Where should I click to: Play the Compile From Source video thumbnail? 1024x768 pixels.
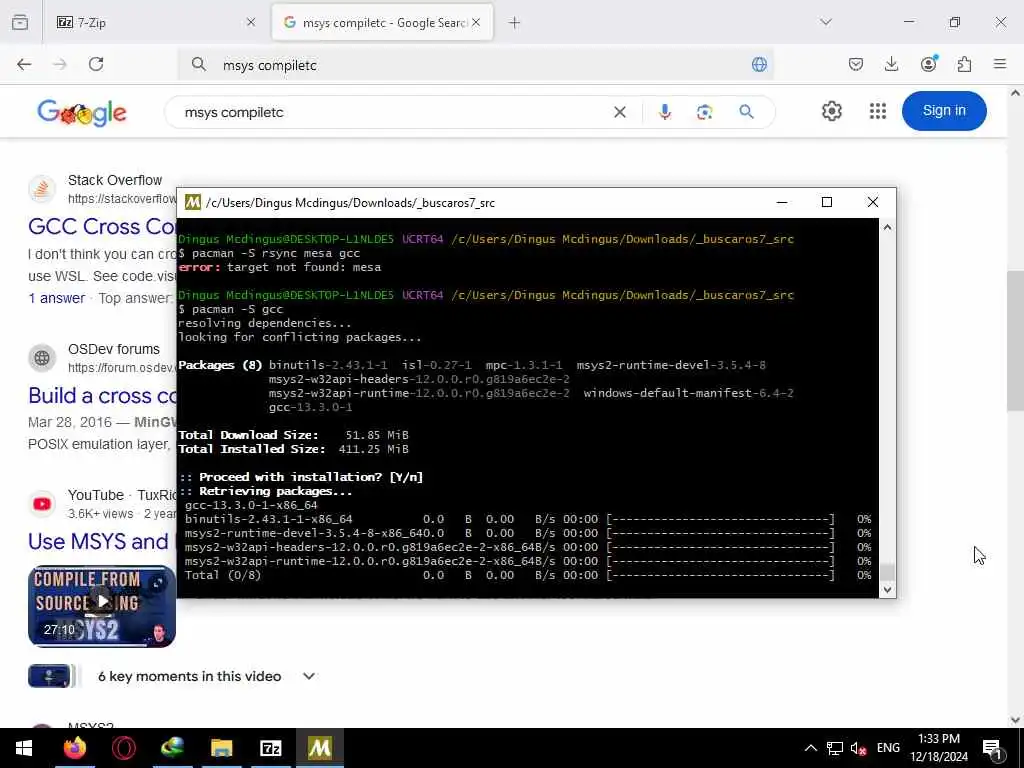pyautogui.click(x=101, y=606)
